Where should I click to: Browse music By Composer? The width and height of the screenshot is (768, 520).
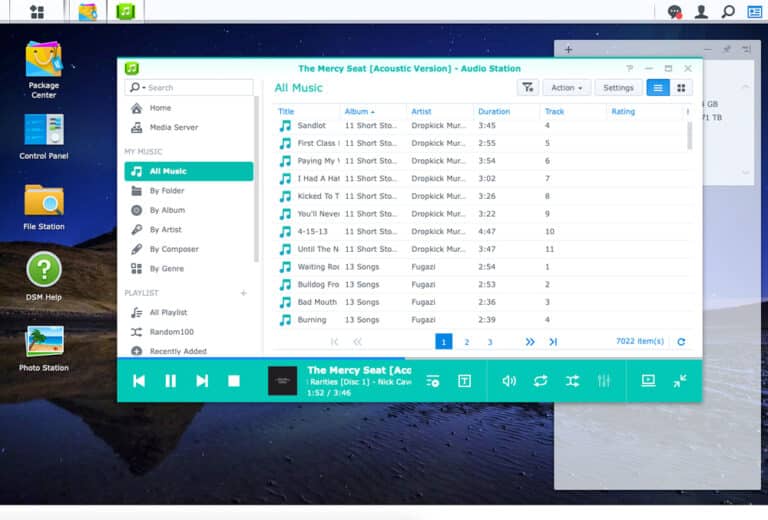[x=189, y=249]
